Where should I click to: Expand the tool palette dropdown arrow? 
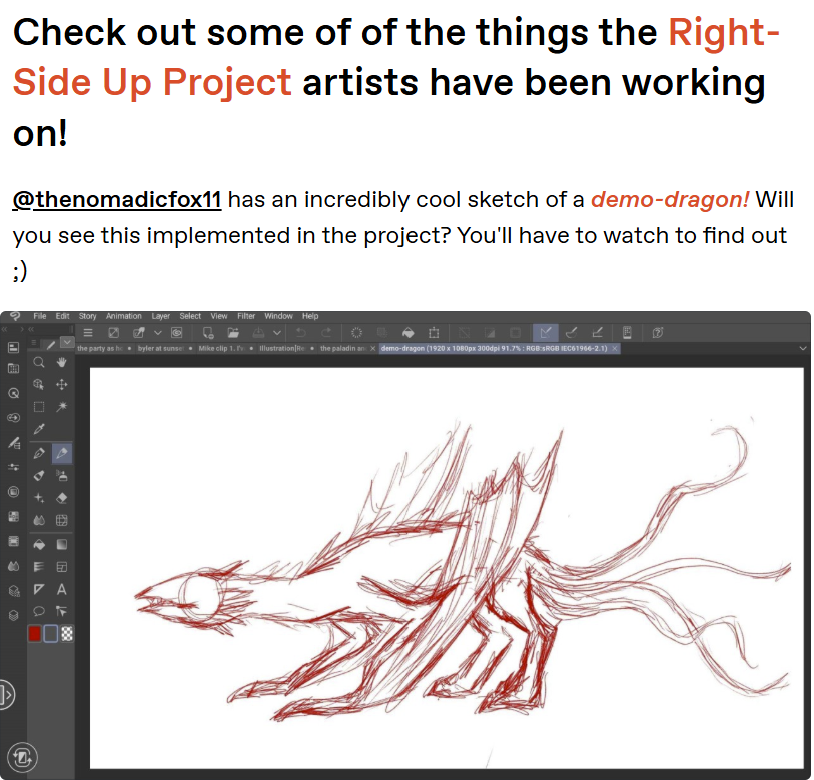[x=67, y=343]
